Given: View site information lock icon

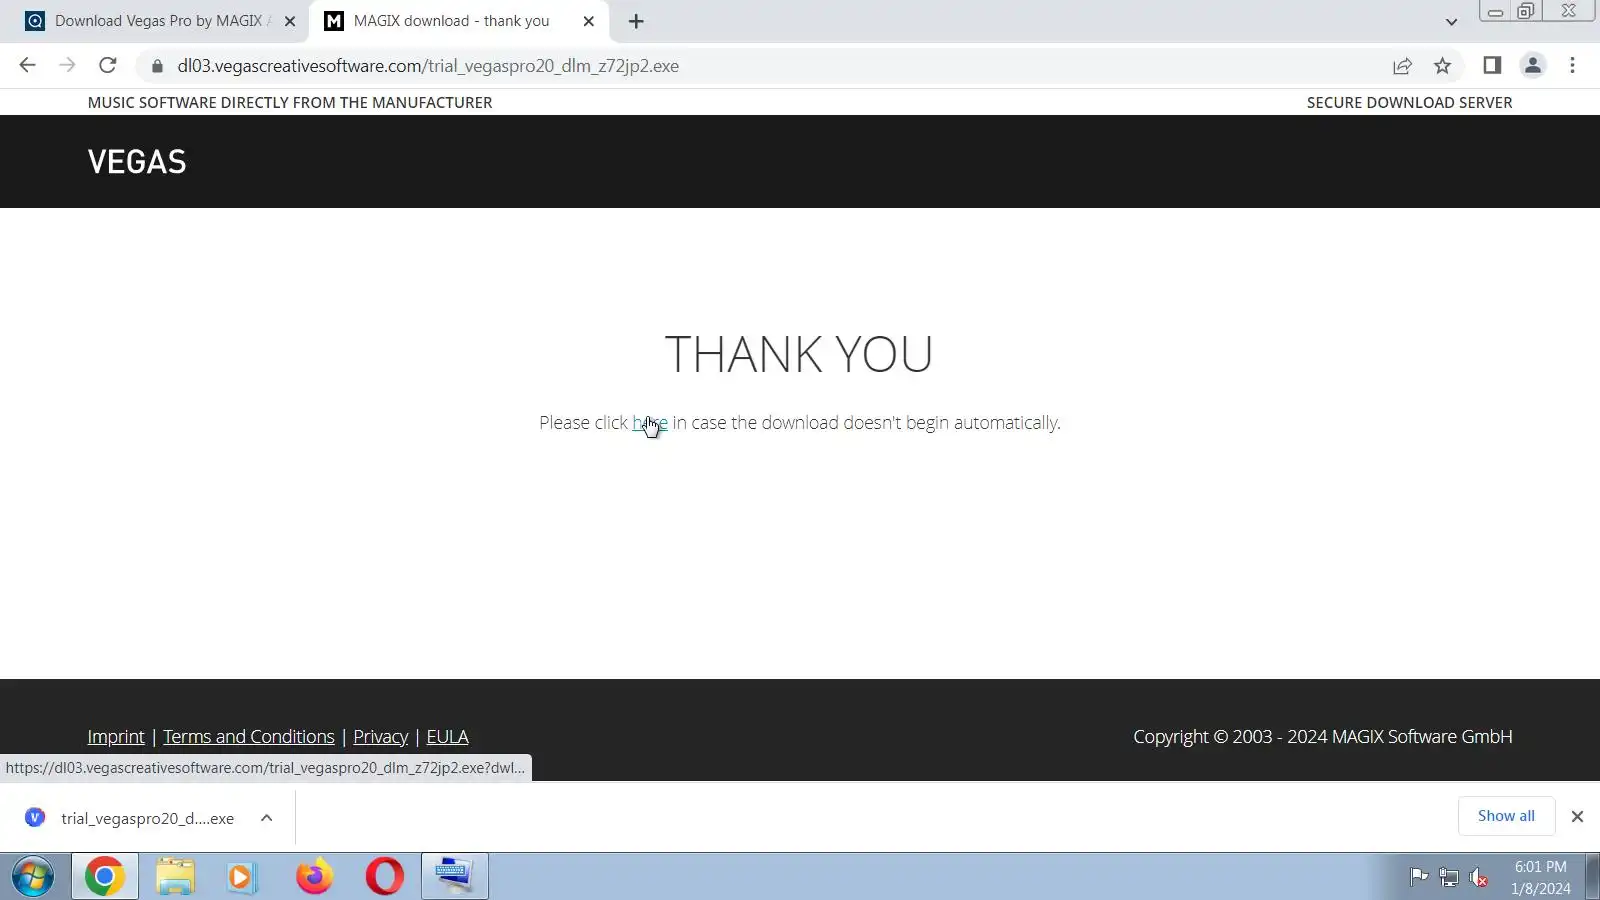Looking at the screenshot, I should (157, 66).
